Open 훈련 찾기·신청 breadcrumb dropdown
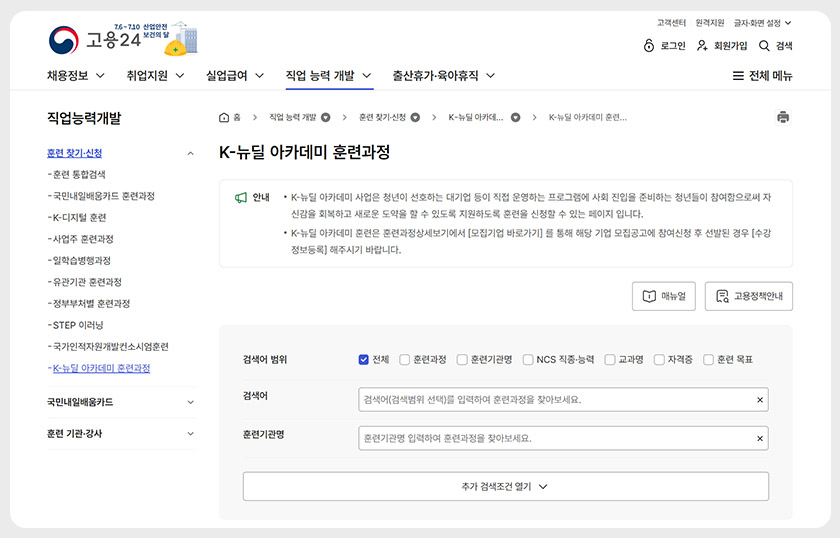Viewport: 840px width, 538px height. click(415, 117)
